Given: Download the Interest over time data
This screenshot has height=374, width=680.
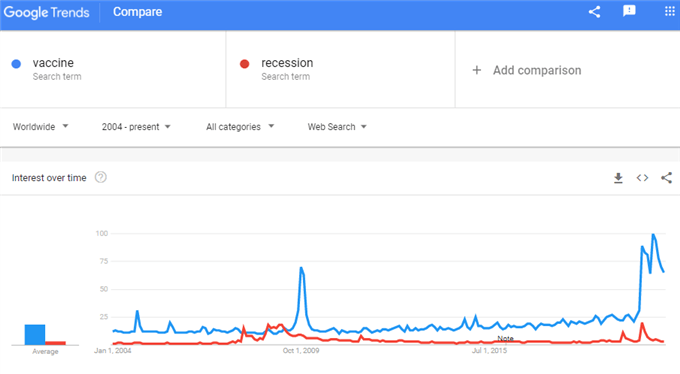Looking at the screenshot, I should pyautogui.click(x=618, y=178).
